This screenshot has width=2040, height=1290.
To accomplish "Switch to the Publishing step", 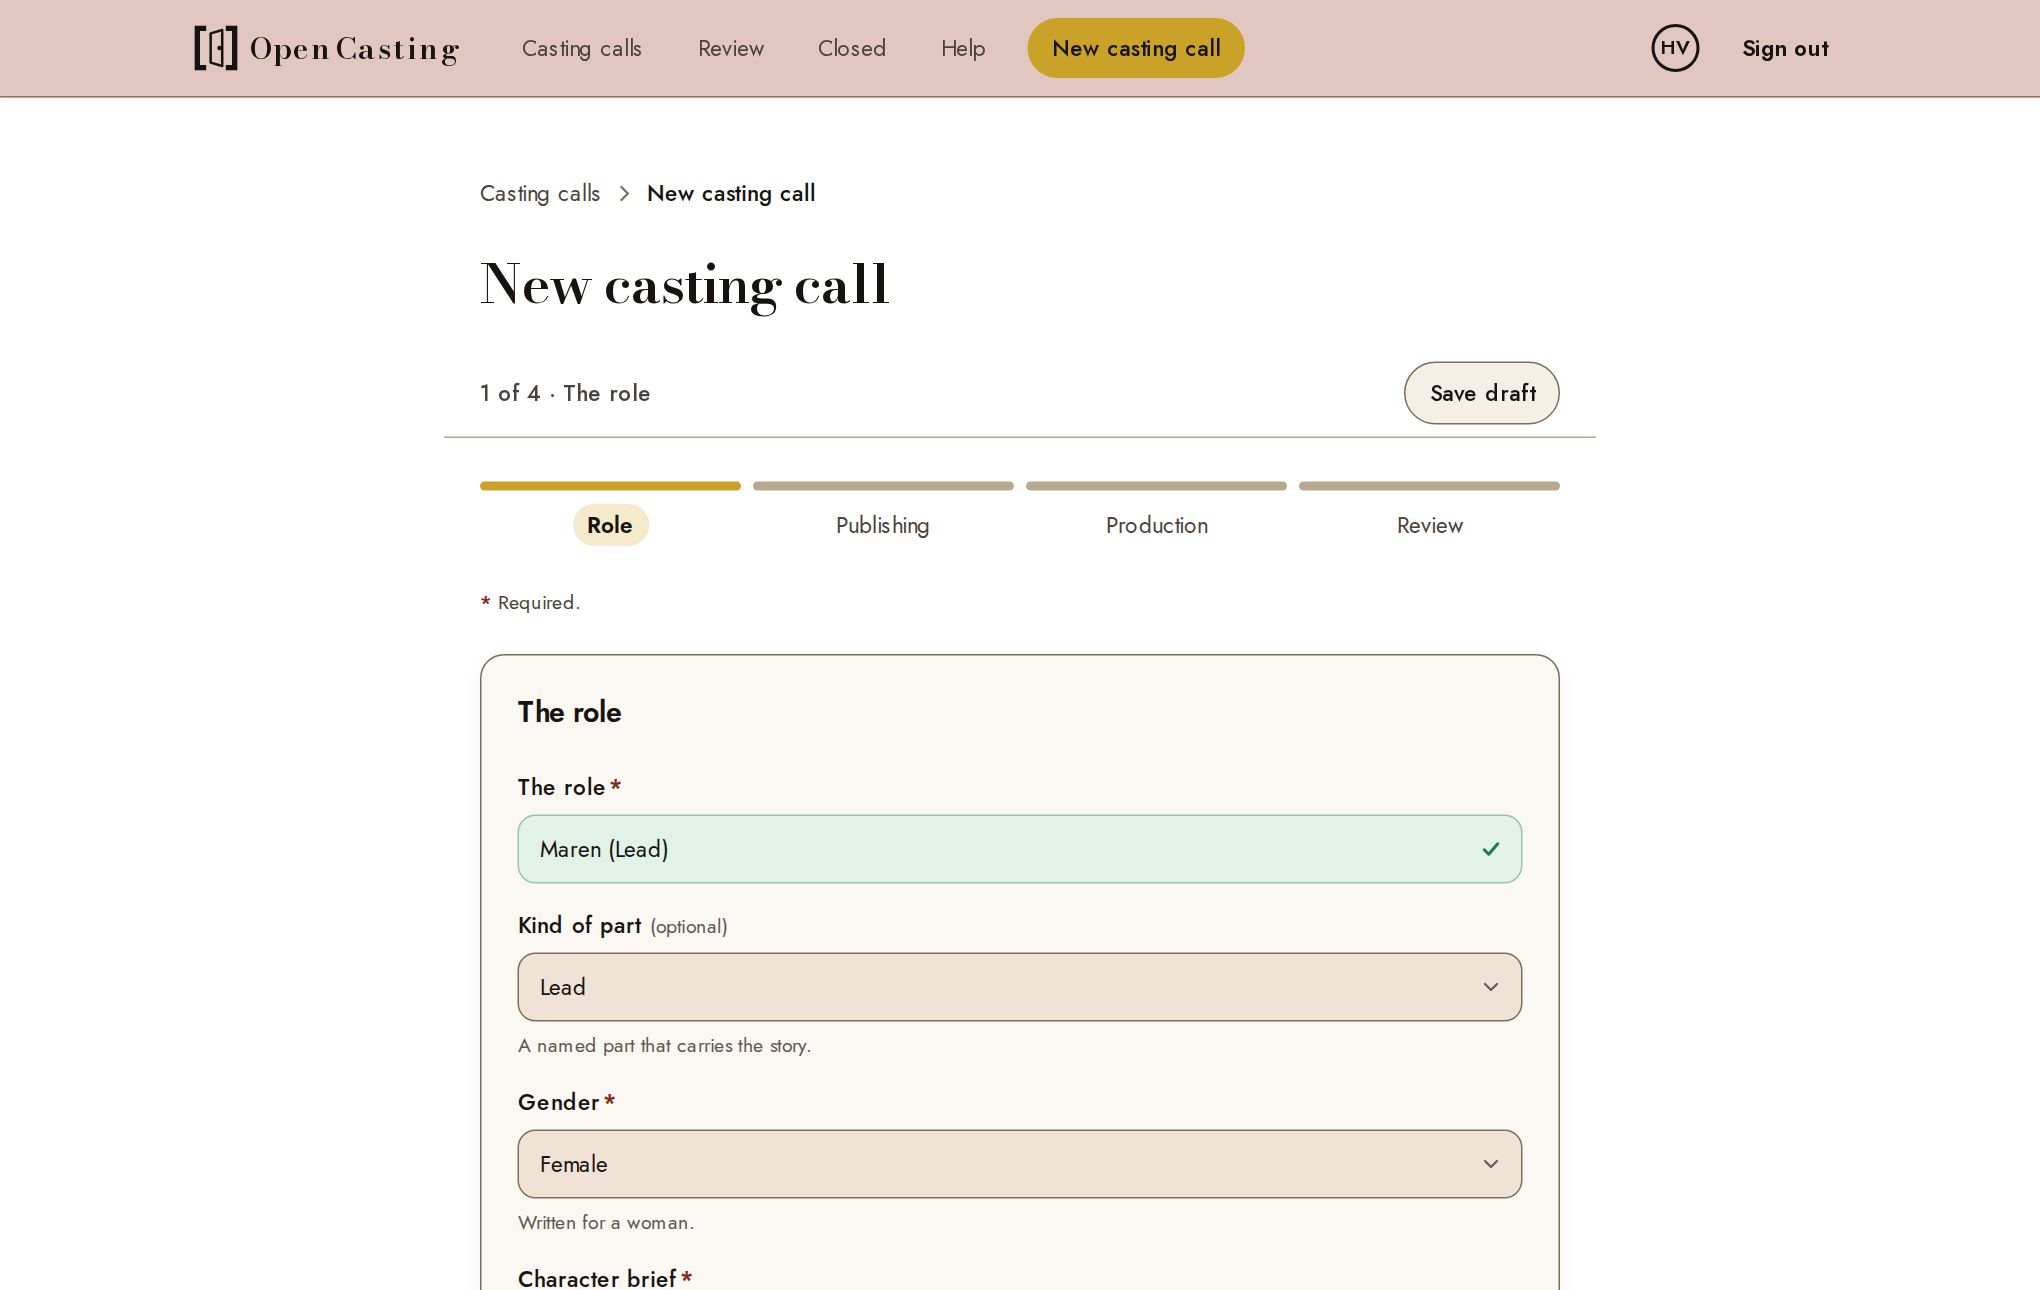I will tap(883, 525).
